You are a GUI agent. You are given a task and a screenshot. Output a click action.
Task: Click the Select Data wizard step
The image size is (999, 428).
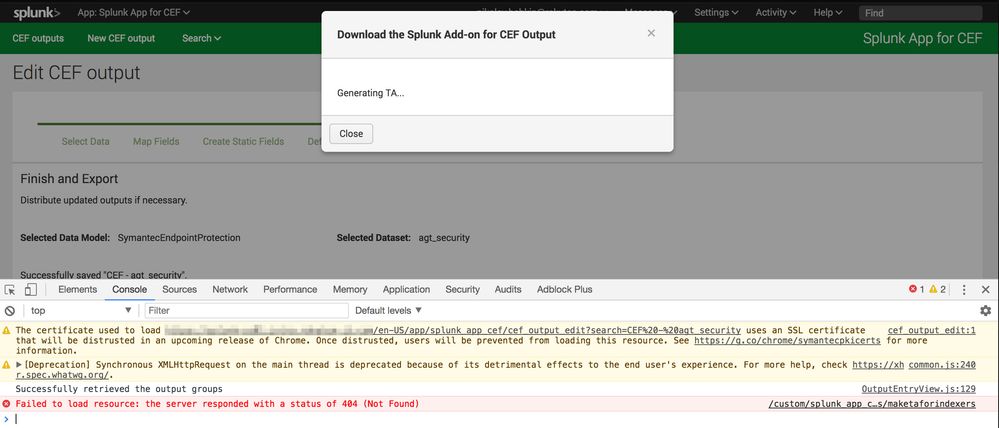click(85, 141)
